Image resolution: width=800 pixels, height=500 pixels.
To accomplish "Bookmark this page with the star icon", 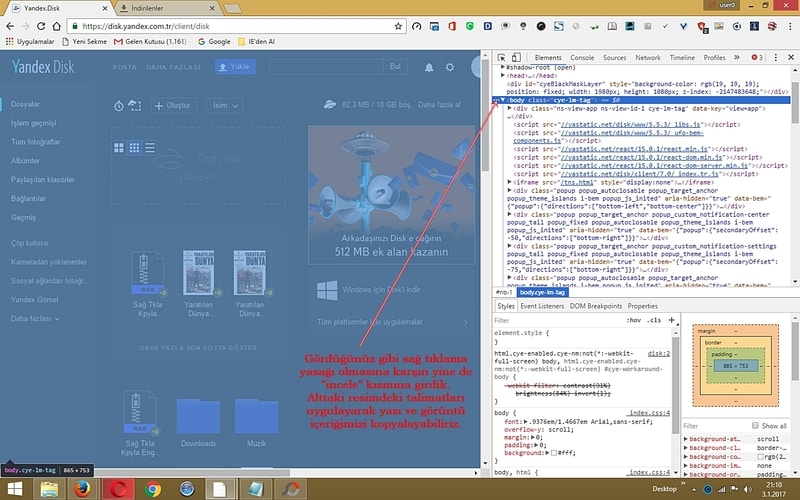I will coord(398,26).
